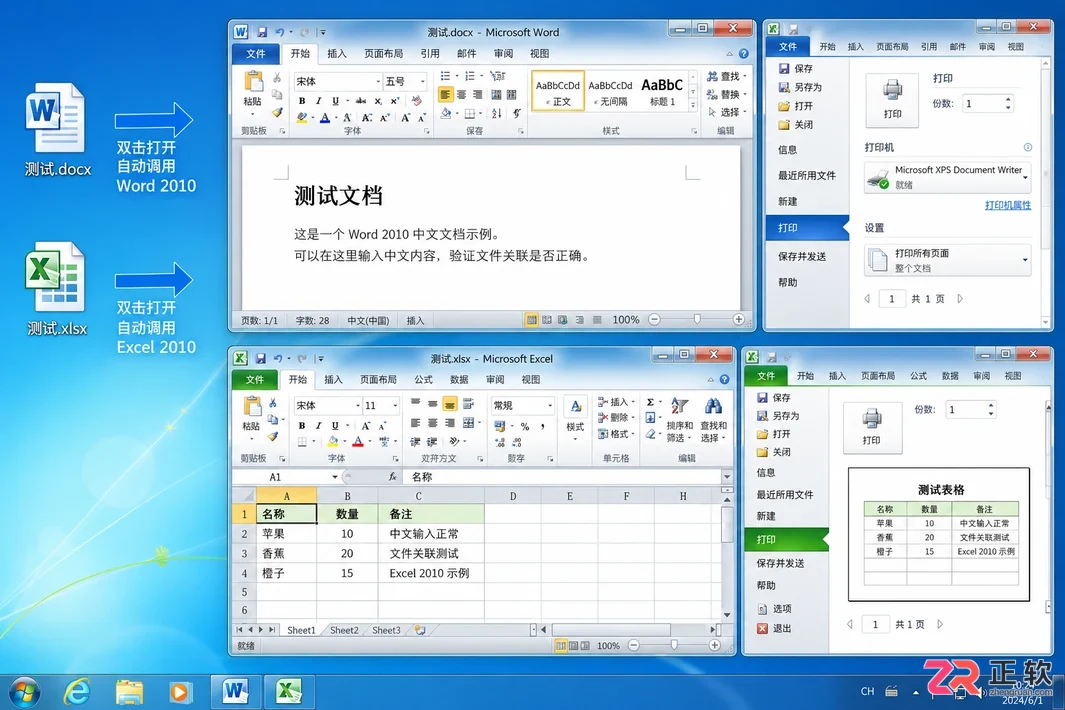Click Cut scissors icon in Word ribbon
This screenshot has width=1065, height=710.
[x=277, y=77]
